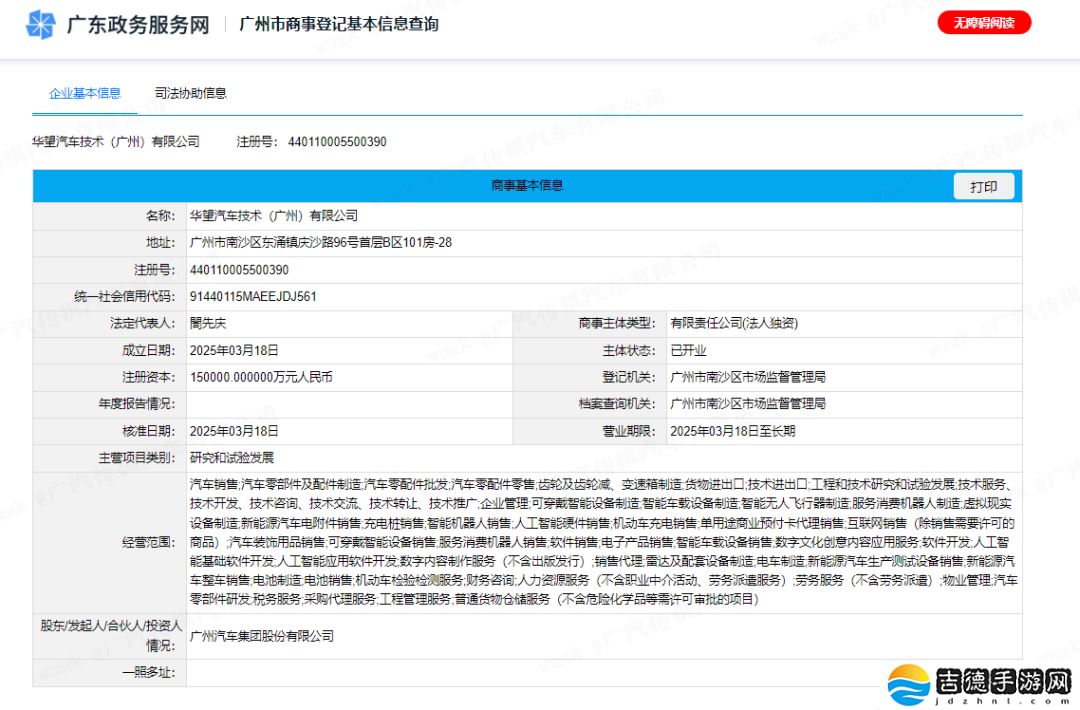Select shareholder 广州汽车集团股份有限公司
Viewport: 1080px width, 710px height.
[x=261, y=636]
